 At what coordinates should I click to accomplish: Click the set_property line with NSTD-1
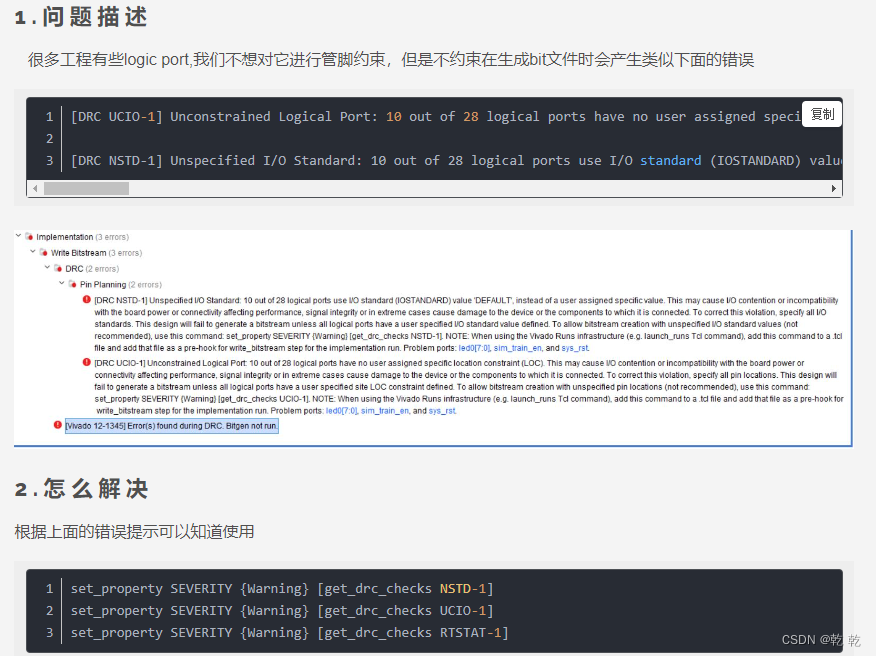tap(282, 588)
